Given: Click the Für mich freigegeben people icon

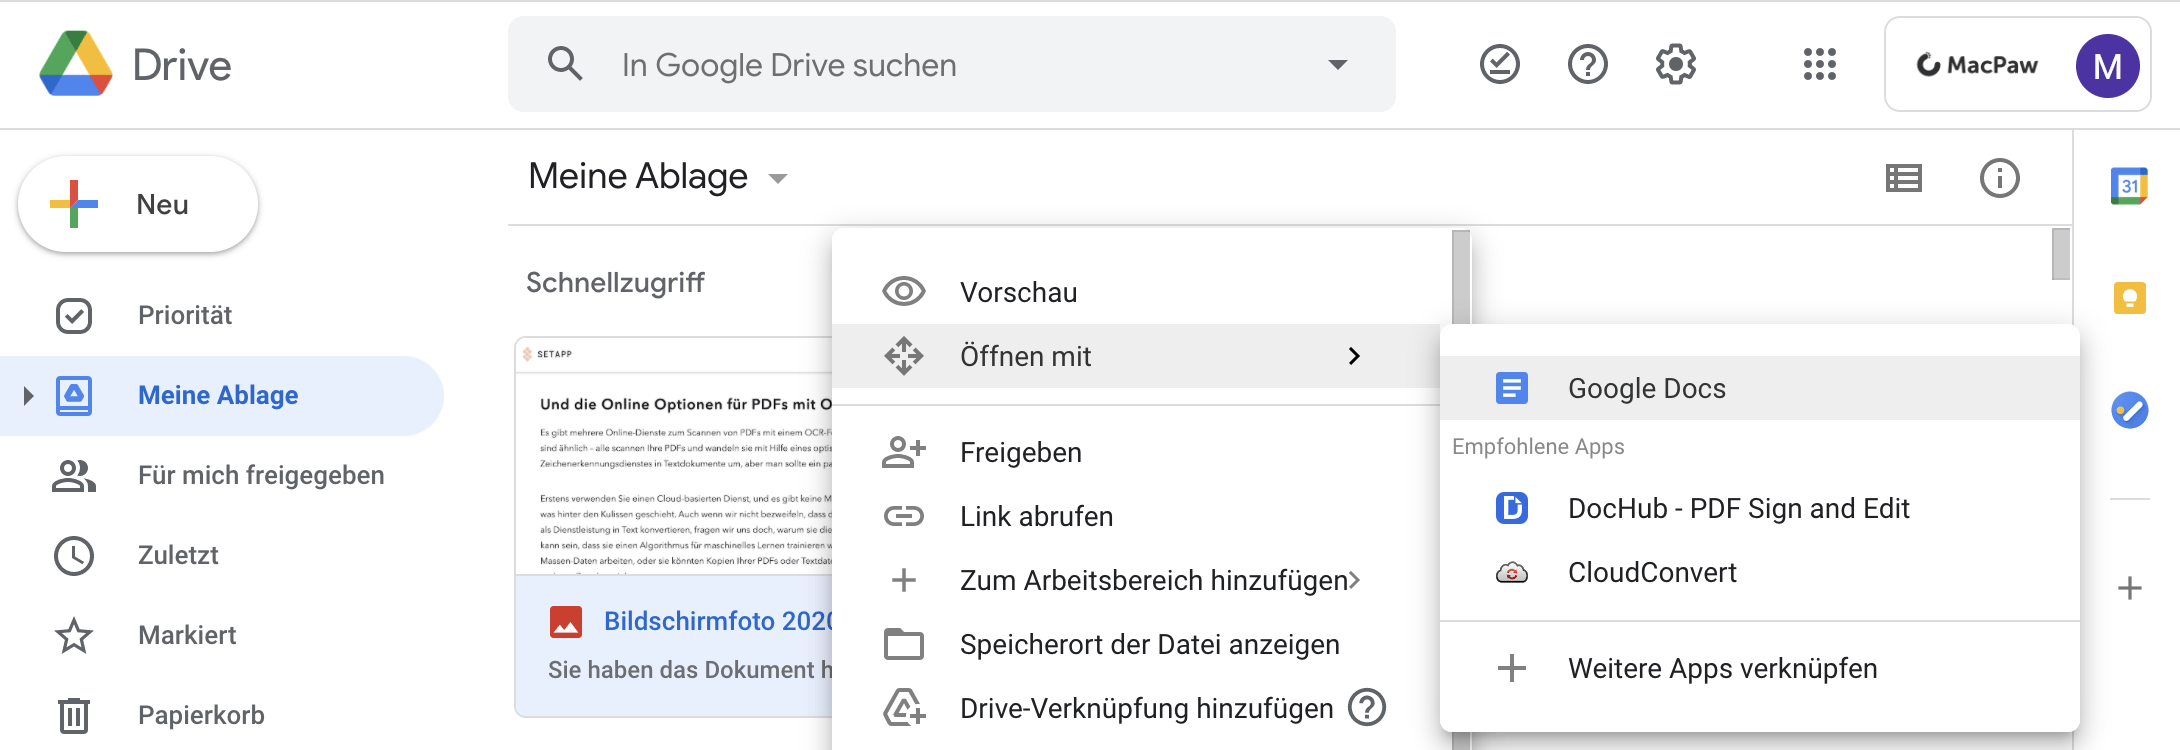Looking at the screenshot, I should click(x=74, y=476).
